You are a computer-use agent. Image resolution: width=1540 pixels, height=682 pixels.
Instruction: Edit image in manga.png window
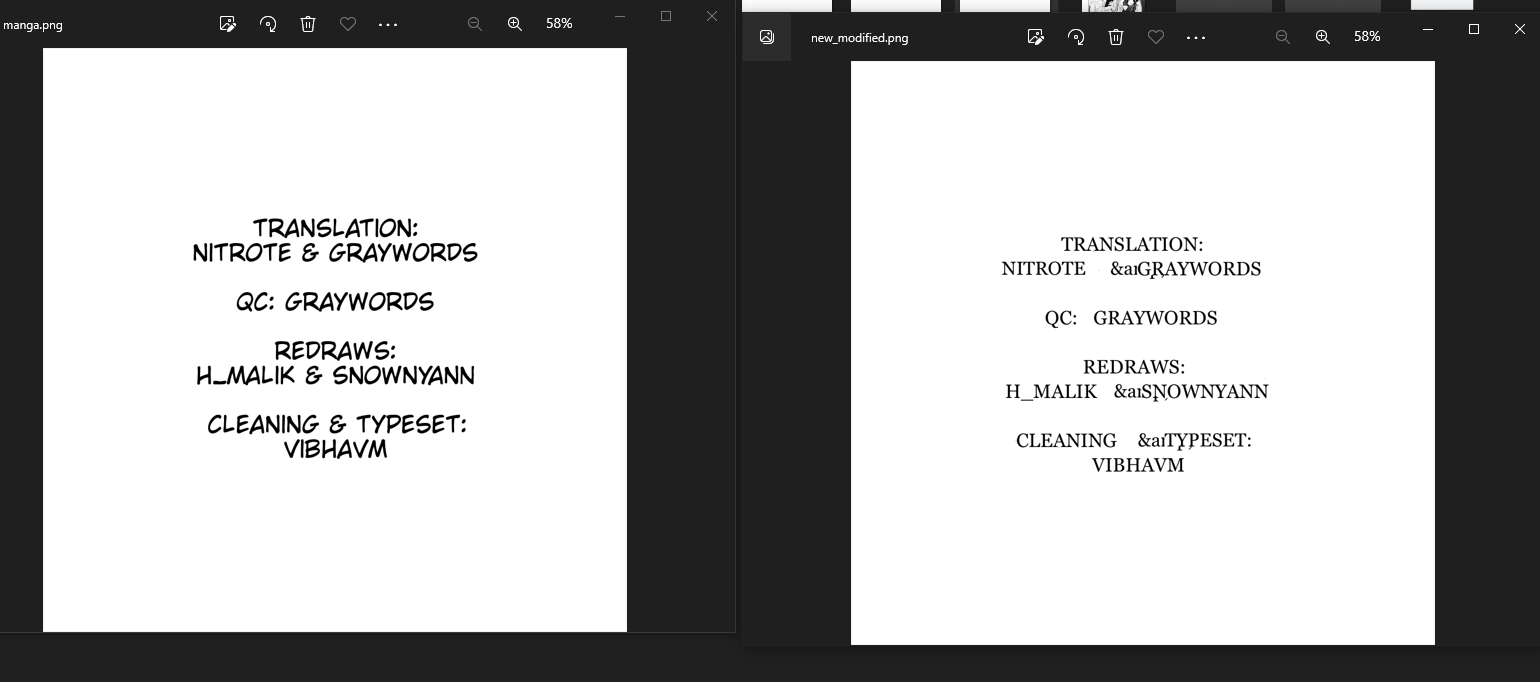click(228, 24)
